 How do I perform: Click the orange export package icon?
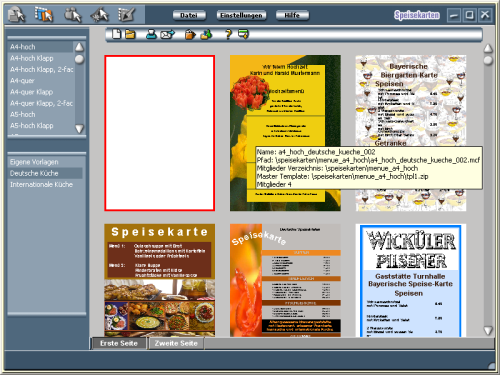[190, 34]
